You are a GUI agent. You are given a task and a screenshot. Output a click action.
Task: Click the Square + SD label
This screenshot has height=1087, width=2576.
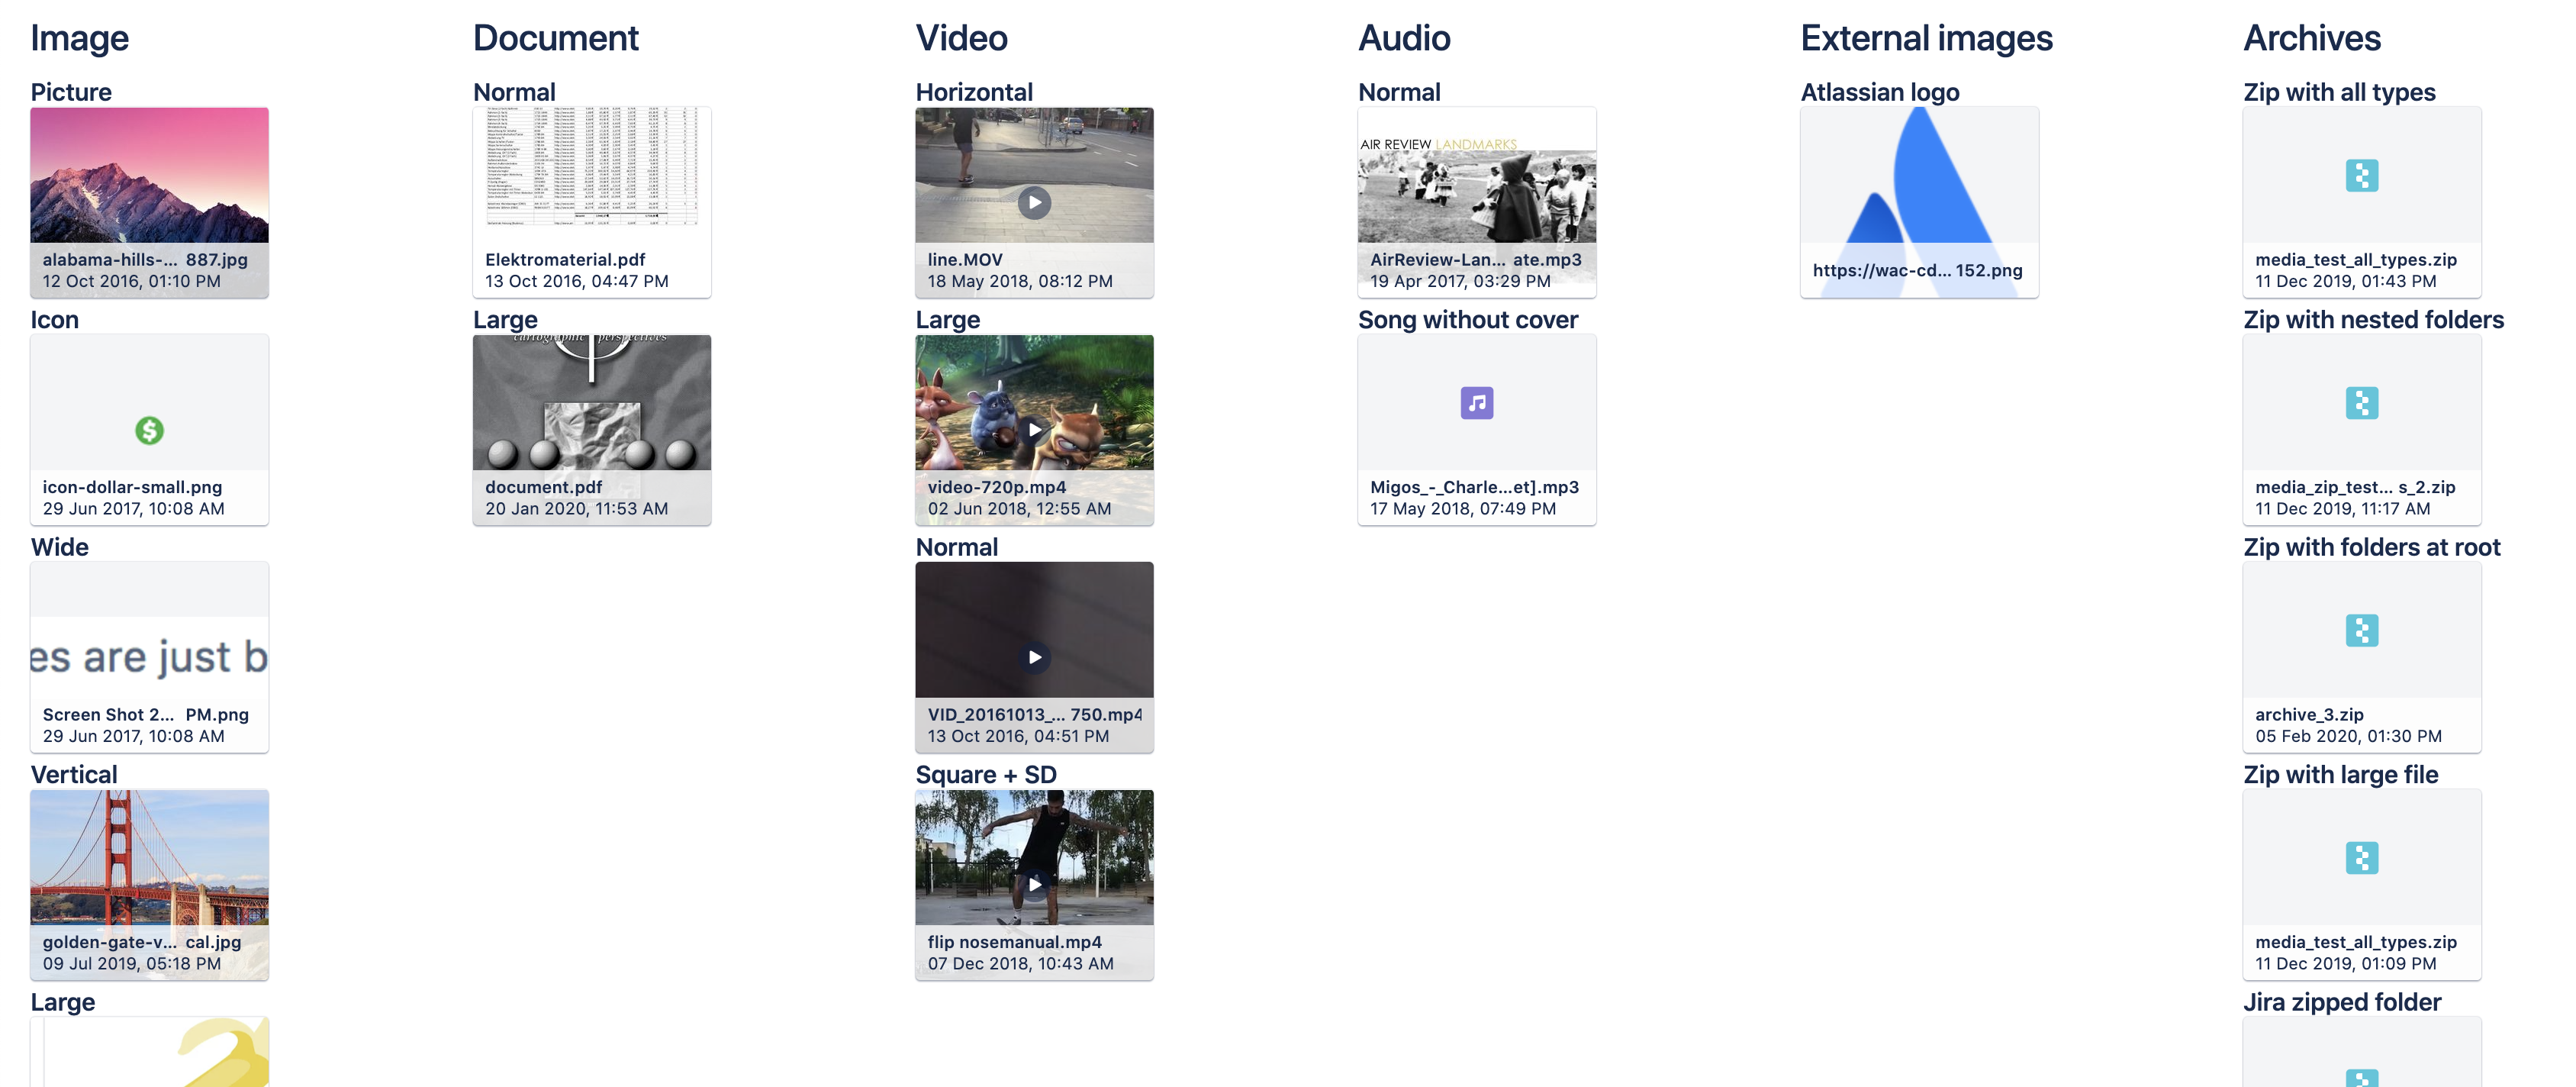[x=985, y=774]
